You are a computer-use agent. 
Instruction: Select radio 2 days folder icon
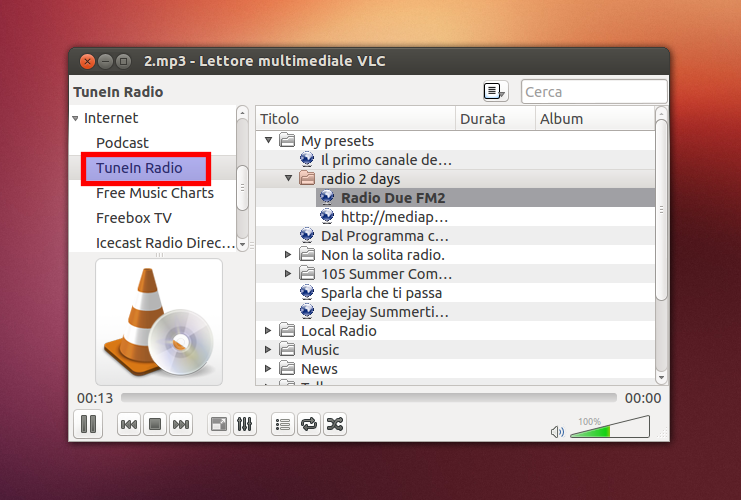click(307, 178)
